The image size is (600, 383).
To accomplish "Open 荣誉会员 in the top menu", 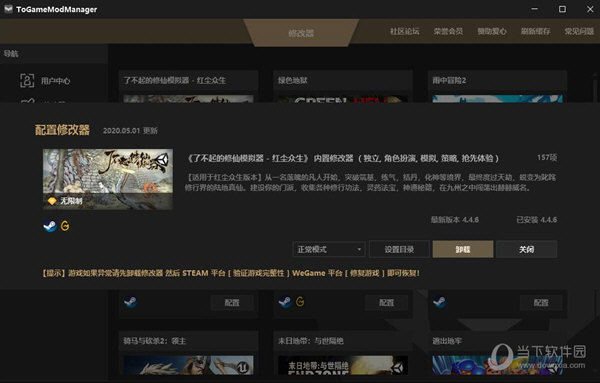I will (448, 31).
